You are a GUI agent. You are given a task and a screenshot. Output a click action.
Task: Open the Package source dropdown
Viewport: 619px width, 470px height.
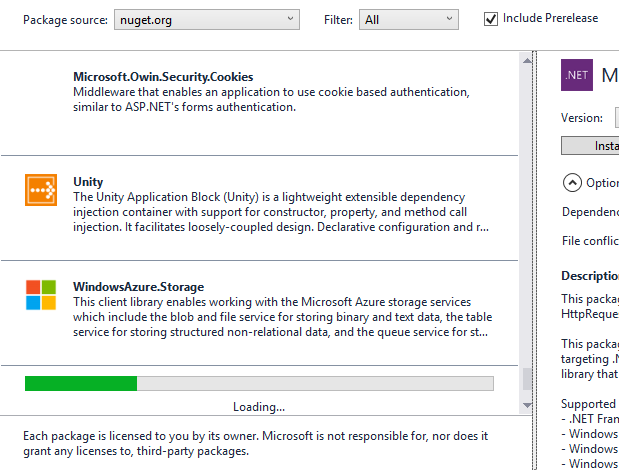(x=207, y=20)
